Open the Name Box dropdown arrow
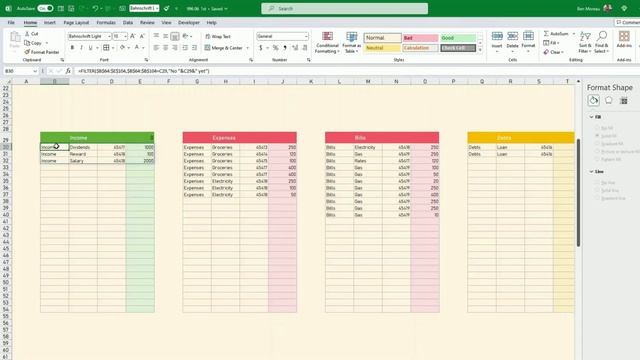The height and width of the screenshot is (360, 640). click(x=35, y=71)
